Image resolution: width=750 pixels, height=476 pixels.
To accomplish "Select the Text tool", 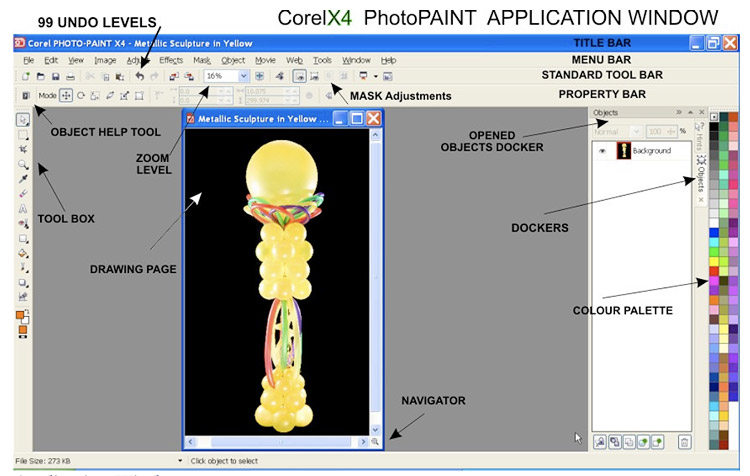I will [23, 209].
